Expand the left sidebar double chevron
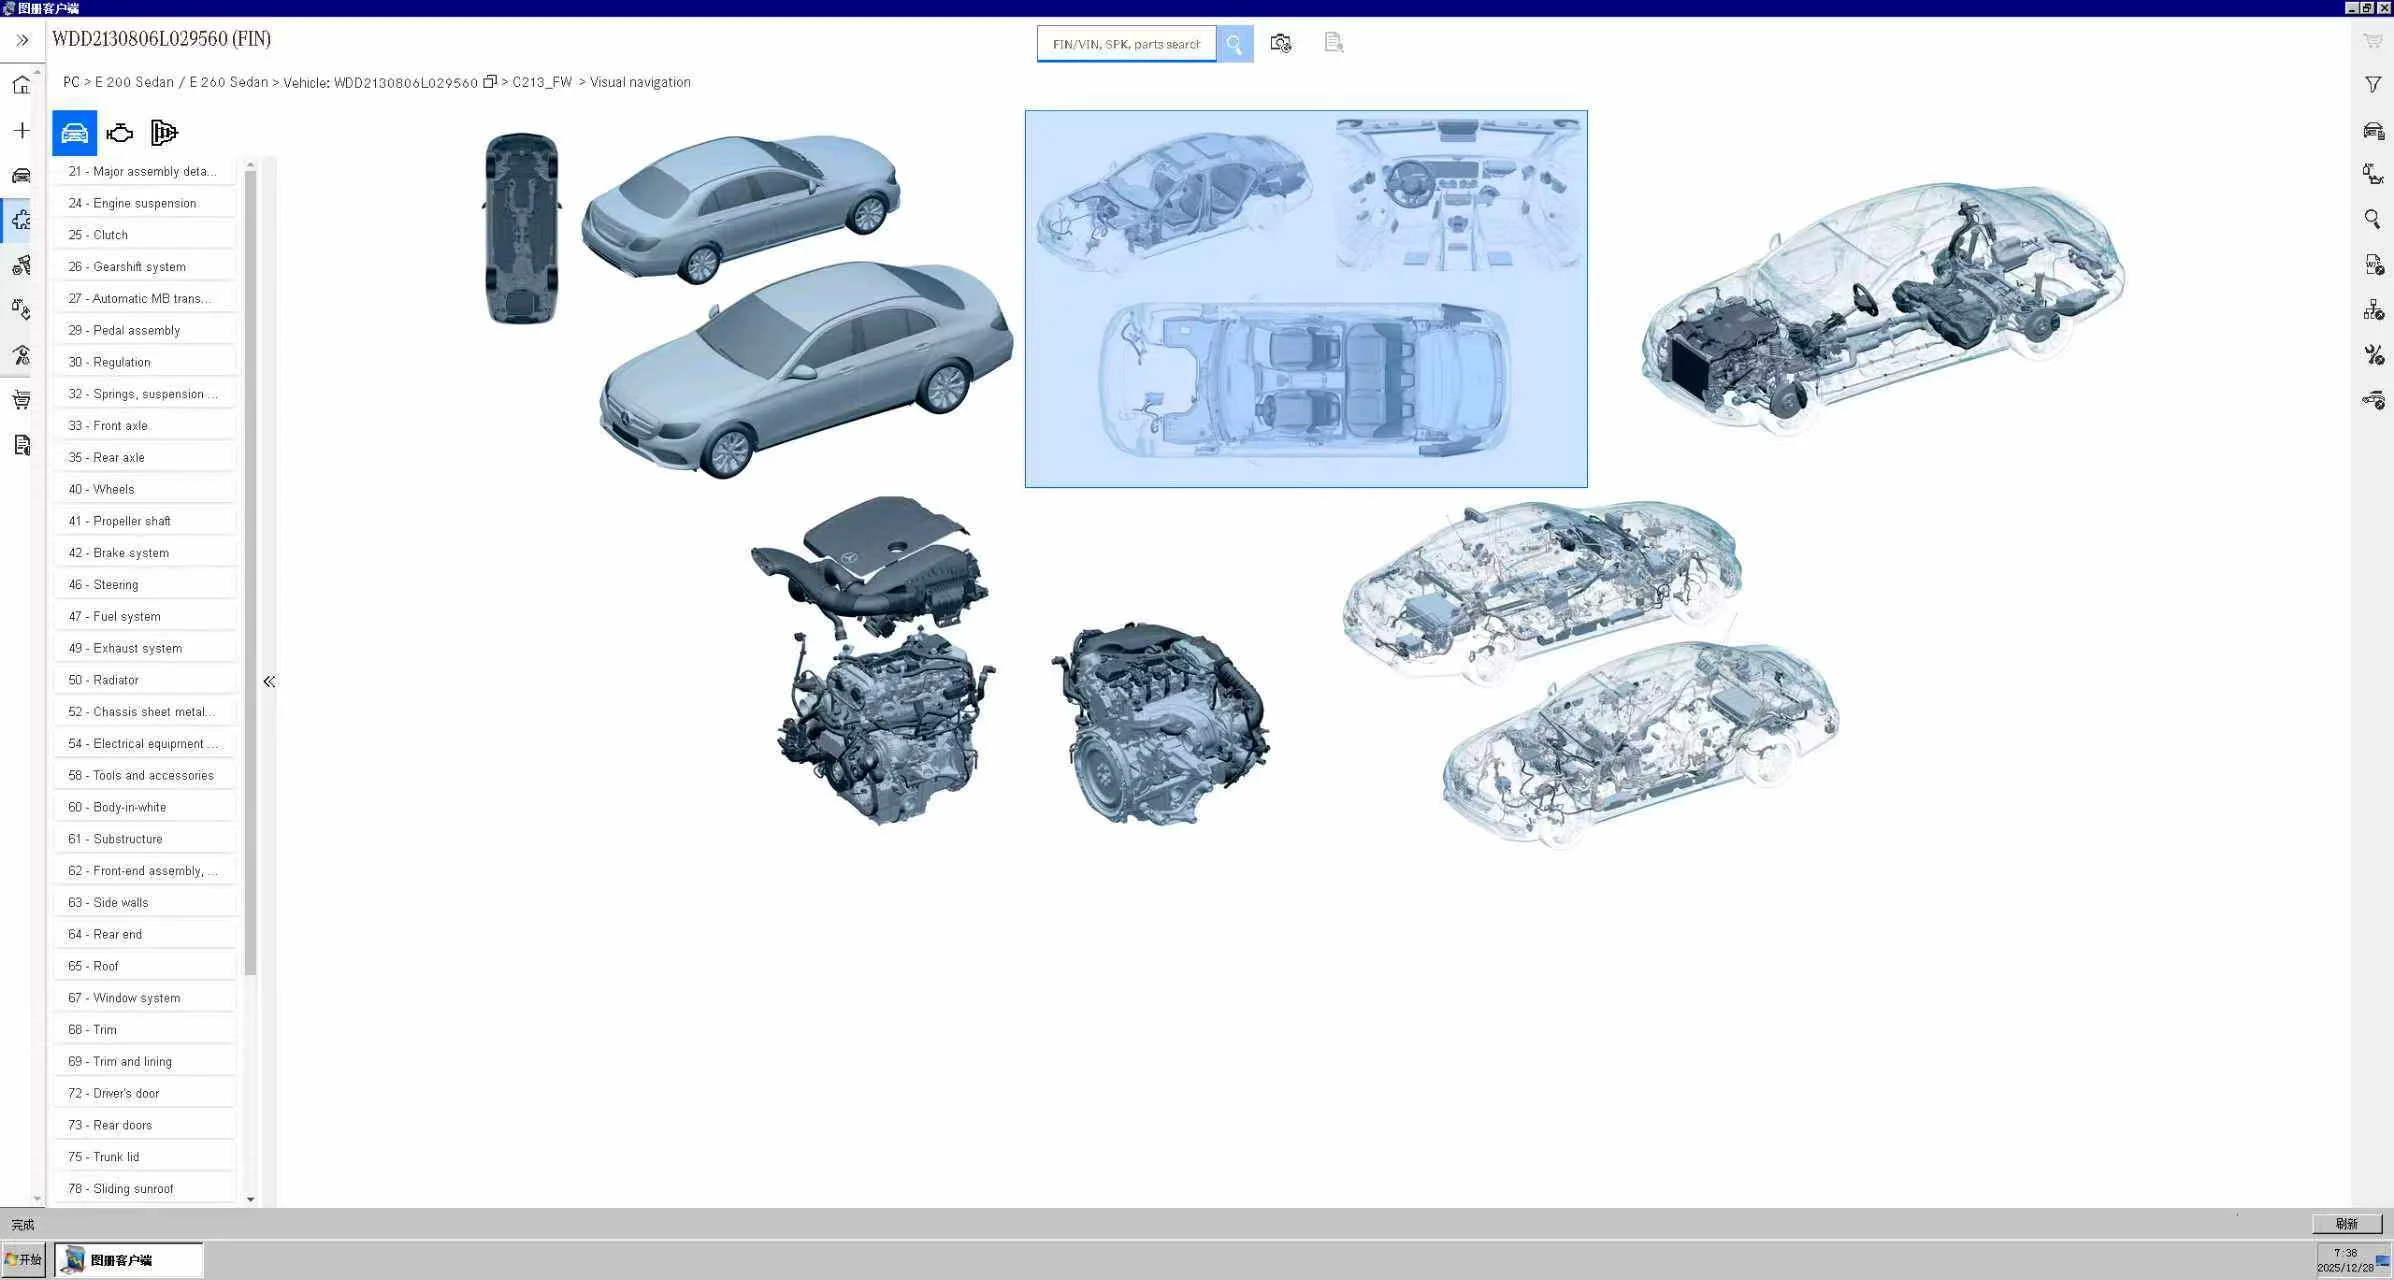The height and width of the screenshot is (1280, 2394). [x=22, y=40]
